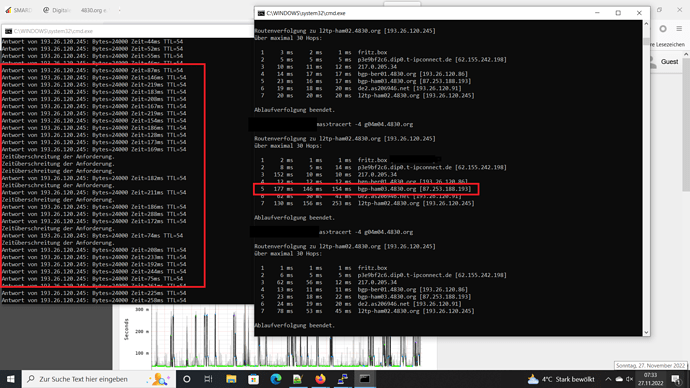
Task: Click the hop line '152 ms 10 ms 10 ms 217.0.205.34'
Action: pos(328,174)
